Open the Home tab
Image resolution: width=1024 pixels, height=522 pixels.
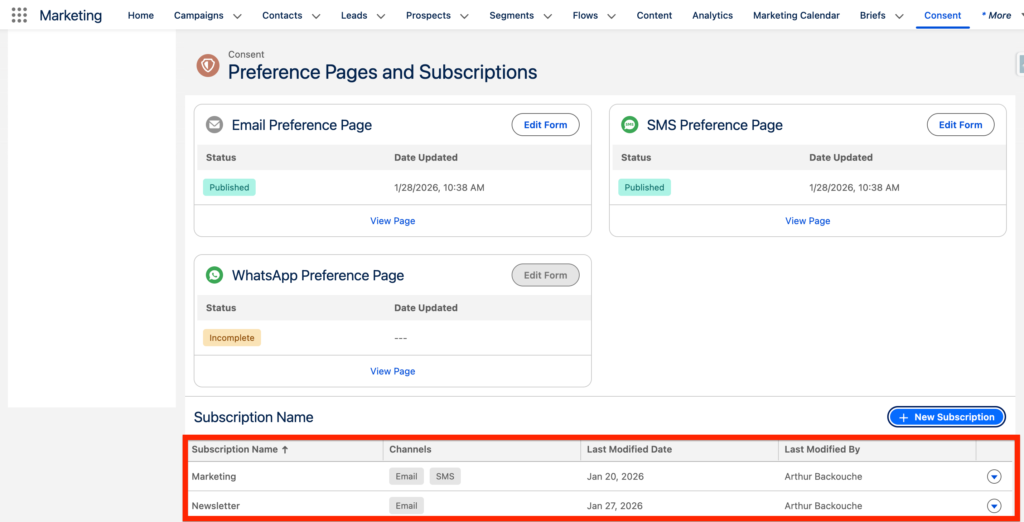click(x=141, y=16)
